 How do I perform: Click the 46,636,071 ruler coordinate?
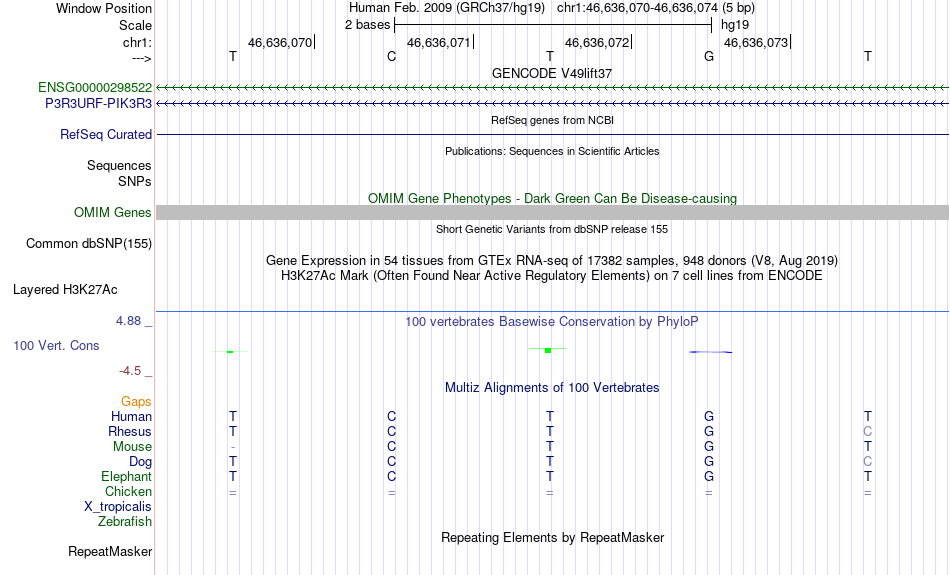pyautogui.click(x=439, y=42)
